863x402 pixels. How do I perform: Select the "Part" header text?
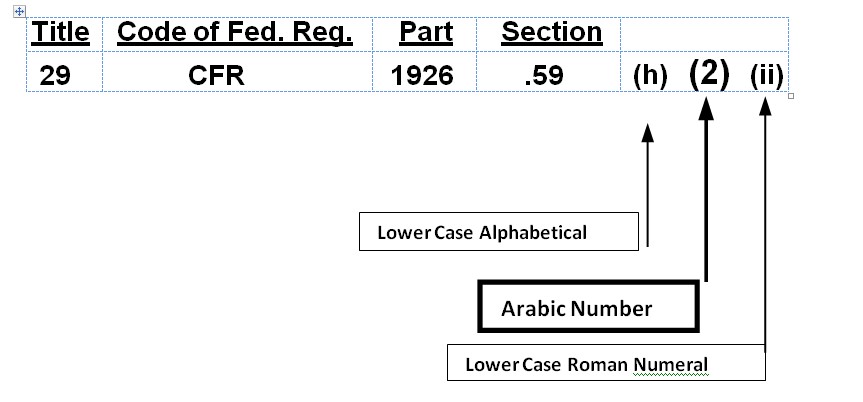click(426, 33)
